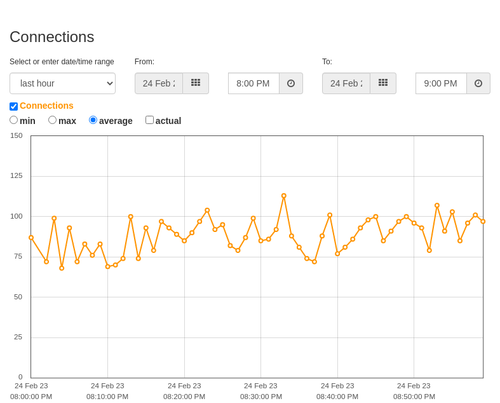
Task: Select the max radio button
Action: point(52,120)
